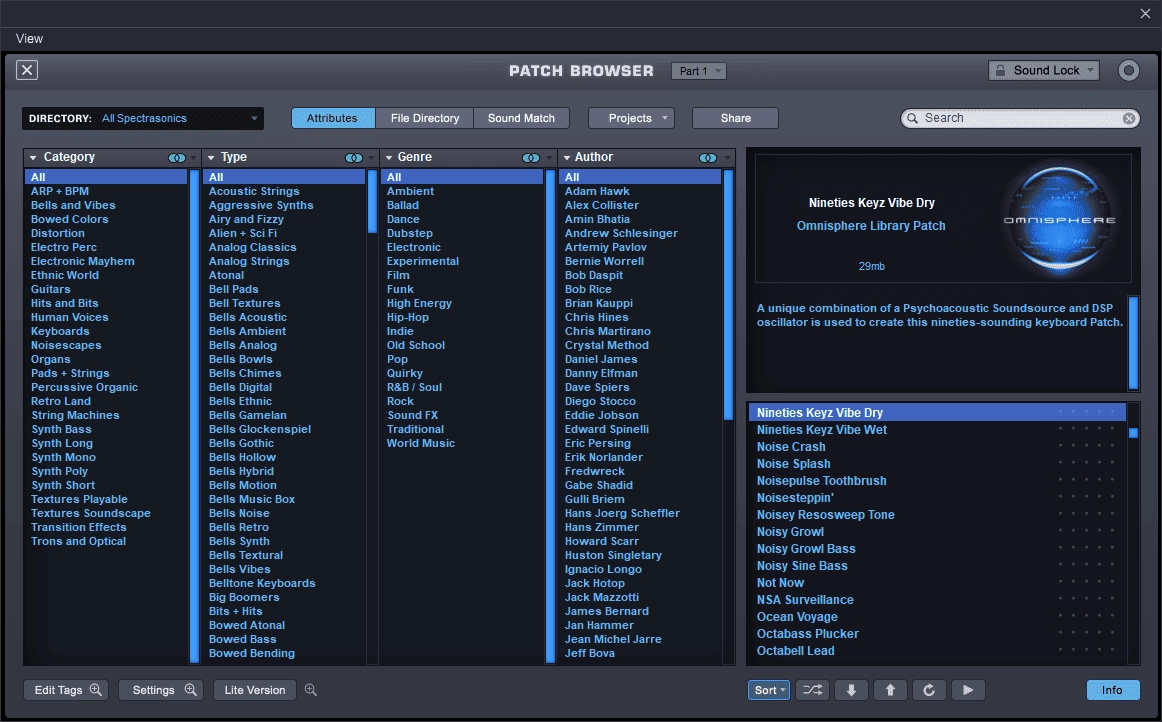Collapse the Type column triangle
Viewport: 1162px width, 722px height.
point(211,158)
